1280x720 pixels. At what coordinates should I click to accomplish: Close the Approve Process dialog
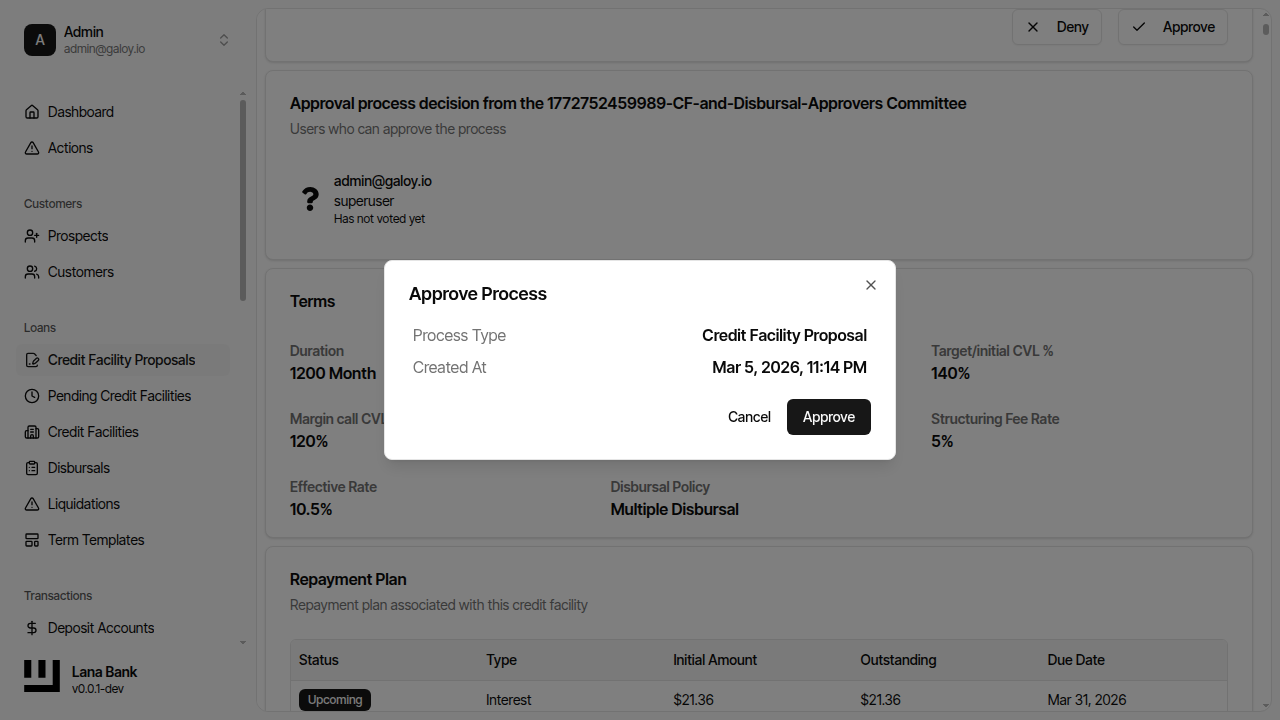[870, 285]
